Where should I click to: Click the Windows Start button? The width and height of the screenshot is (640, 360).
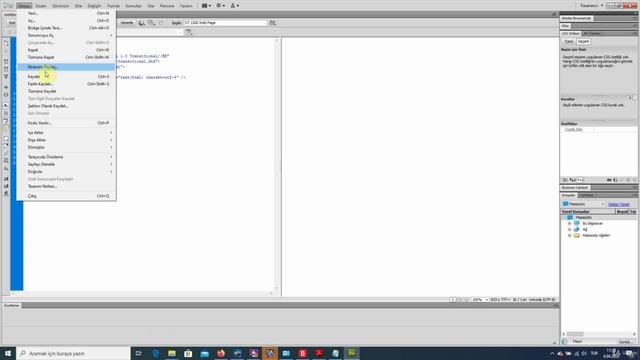[x=8, y=353]
